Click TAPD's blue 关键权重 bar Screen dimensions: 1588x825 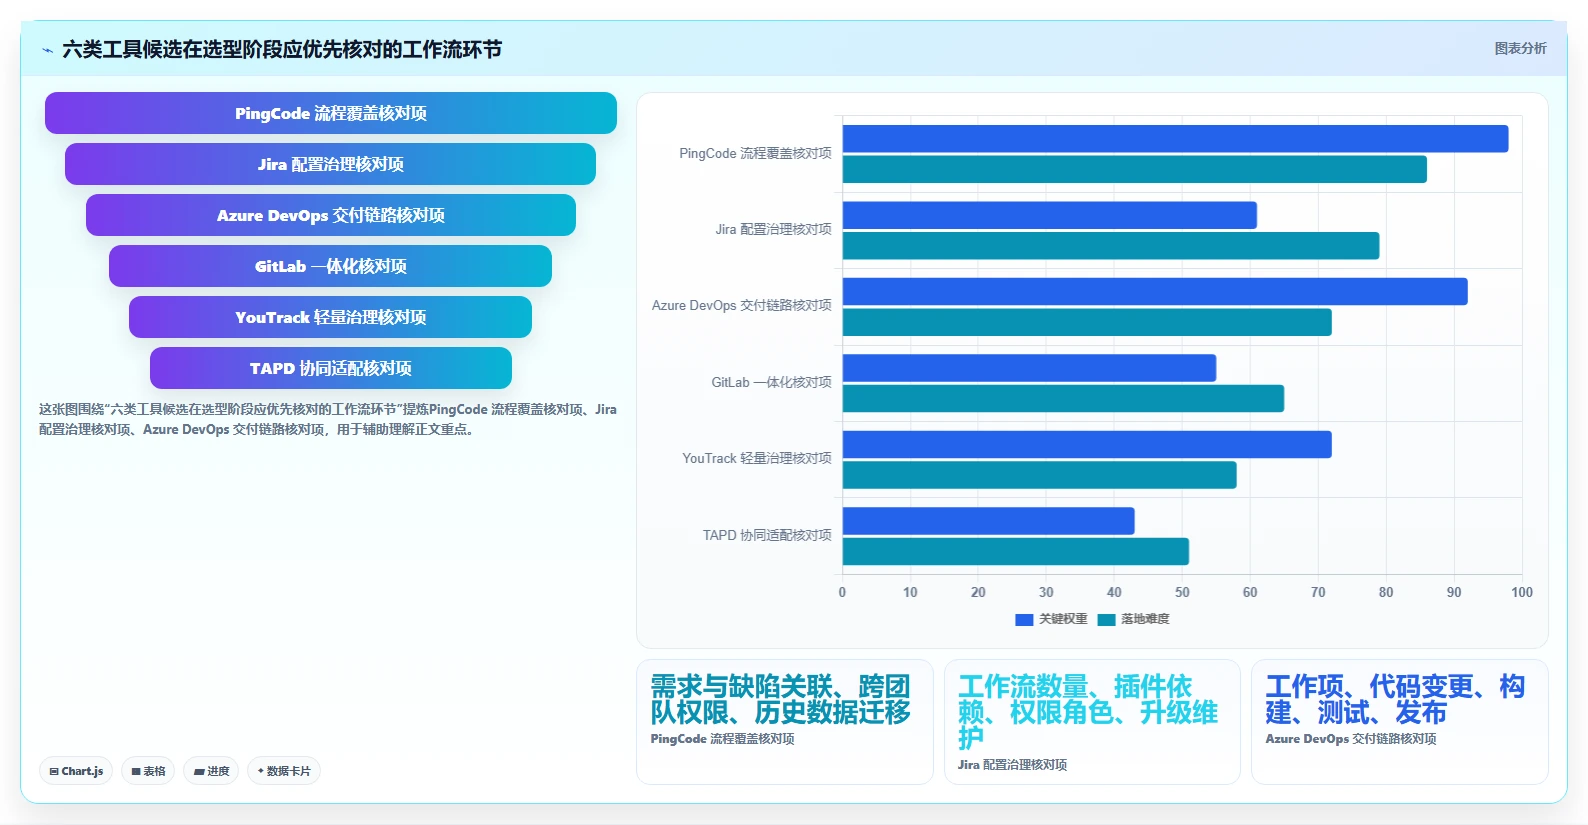click(x=989, y=521)
